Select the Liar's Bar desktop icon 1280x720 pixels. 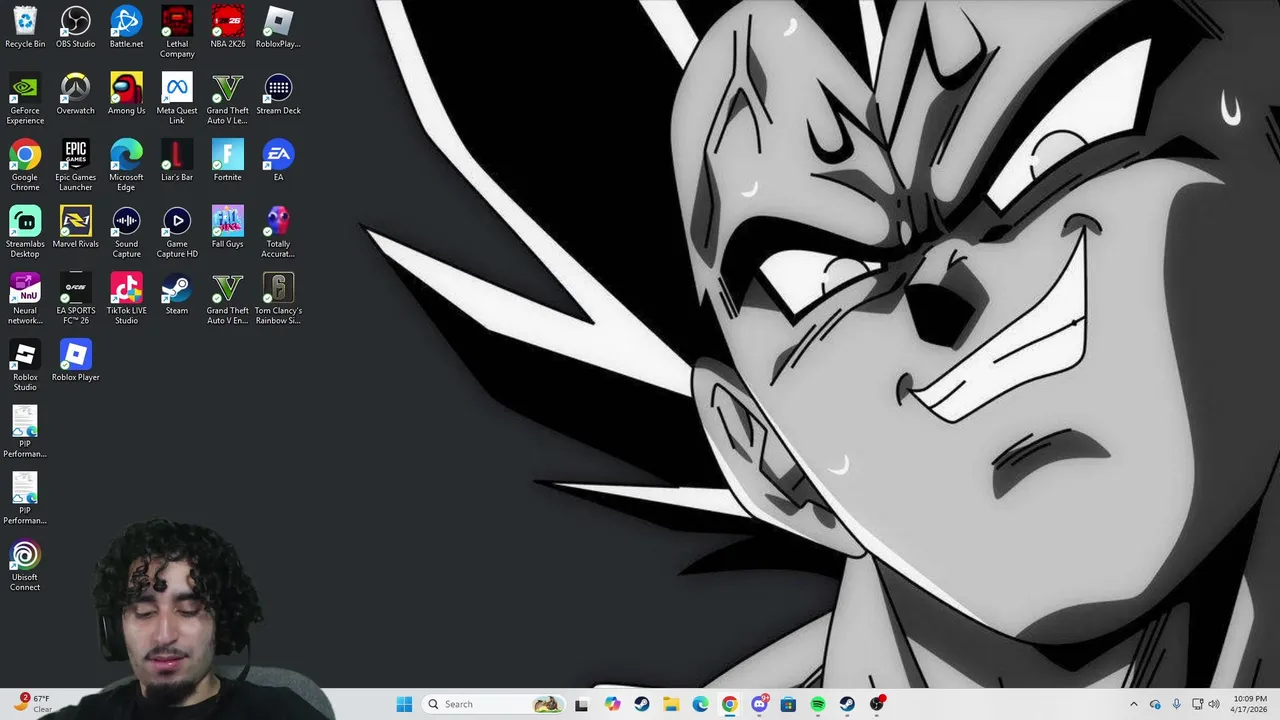click(x=177, y=161)
